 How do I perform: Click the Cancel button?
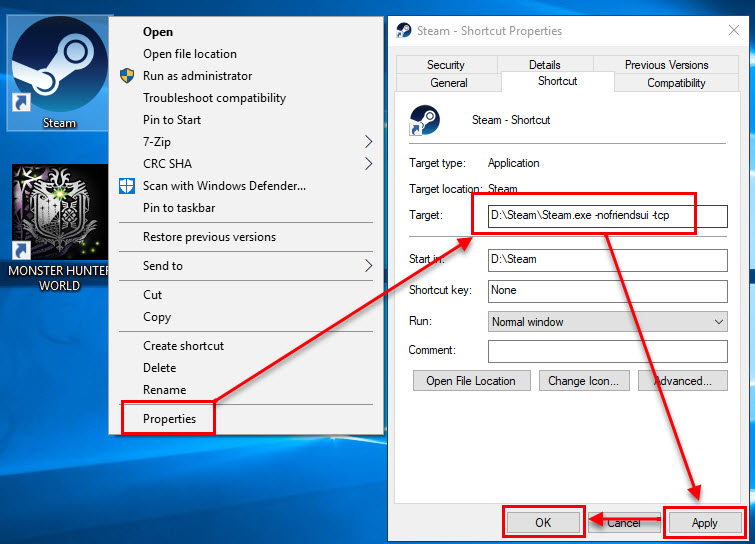[624, 522]
